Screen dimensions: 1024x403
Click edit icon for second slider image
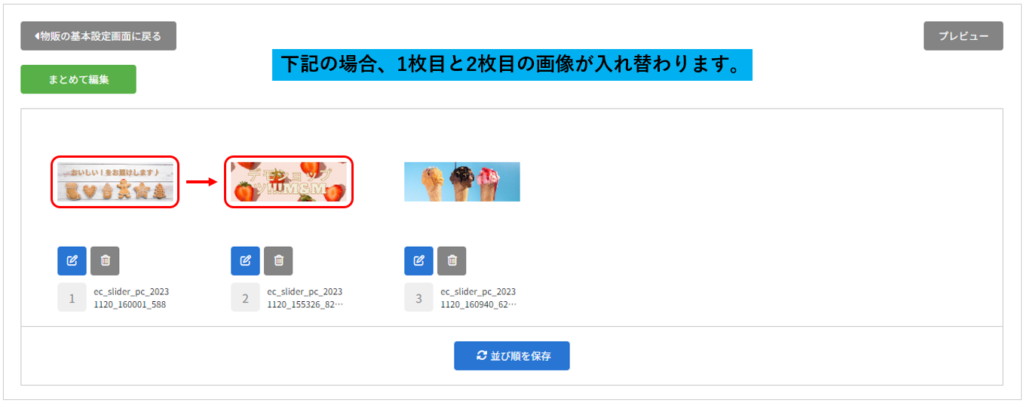click(x=246, y=261)
